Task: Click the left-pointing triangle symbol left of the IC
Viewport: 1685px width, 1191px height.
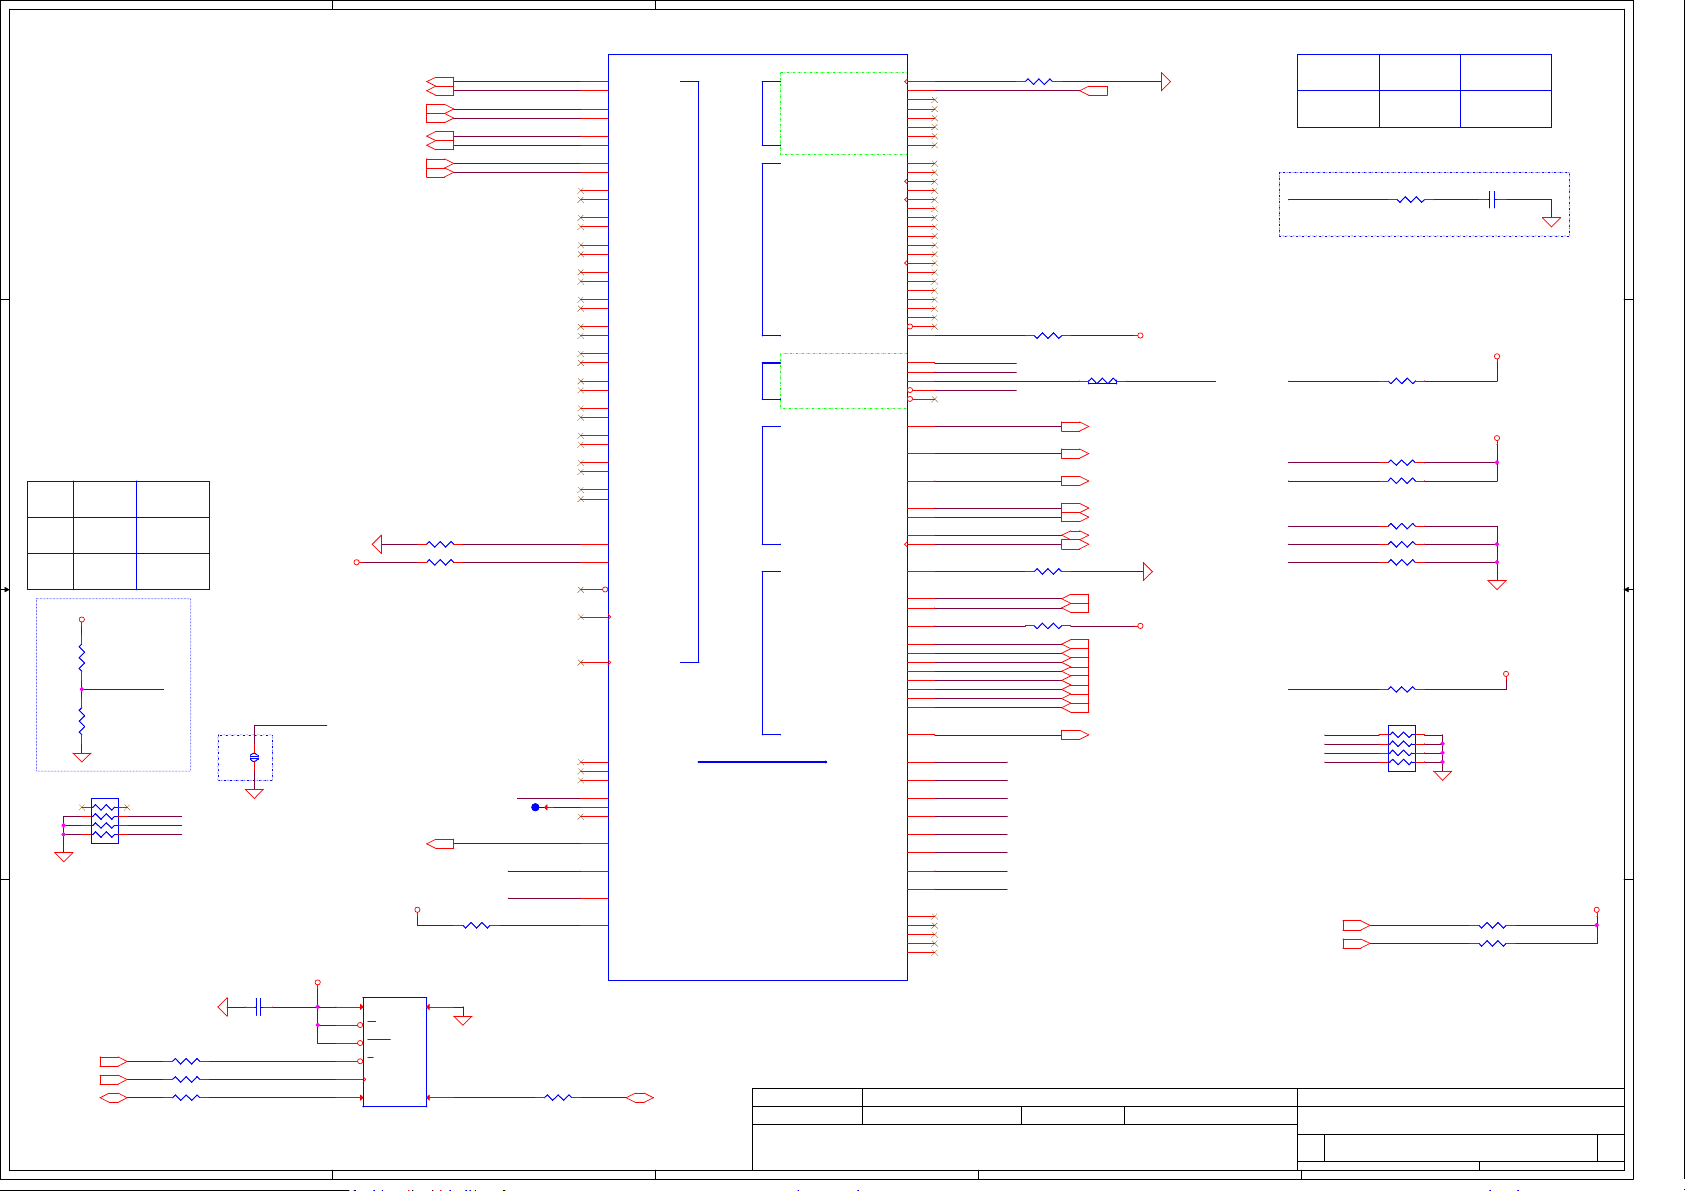Action: [377, 544]
